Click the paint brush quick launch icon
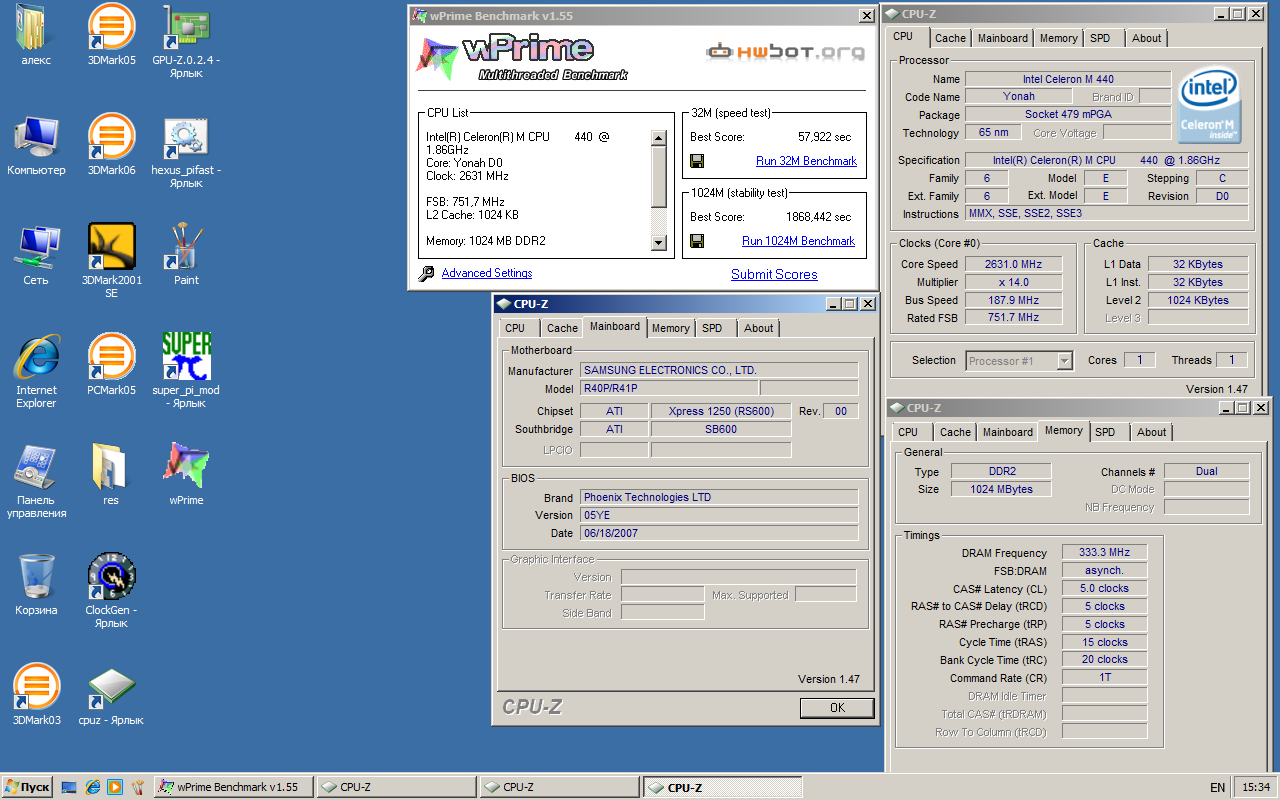This screenshot has width=1280, height=800. [x=138, y=787]
